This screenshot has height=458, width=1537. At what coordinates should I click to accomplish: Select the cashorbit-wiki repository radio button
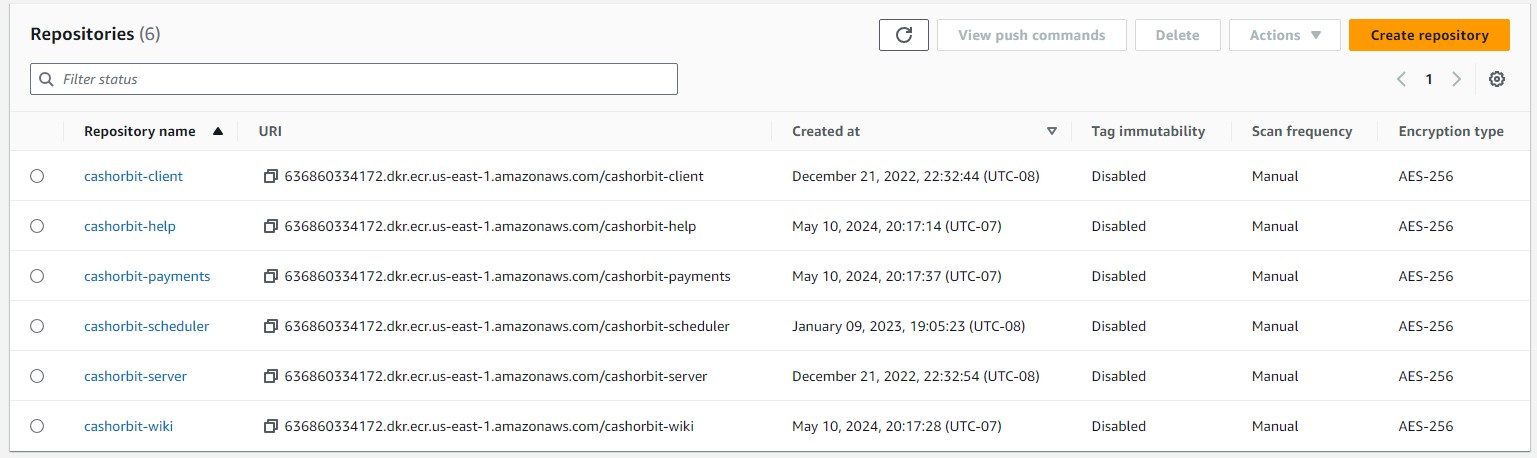(37, 426)
